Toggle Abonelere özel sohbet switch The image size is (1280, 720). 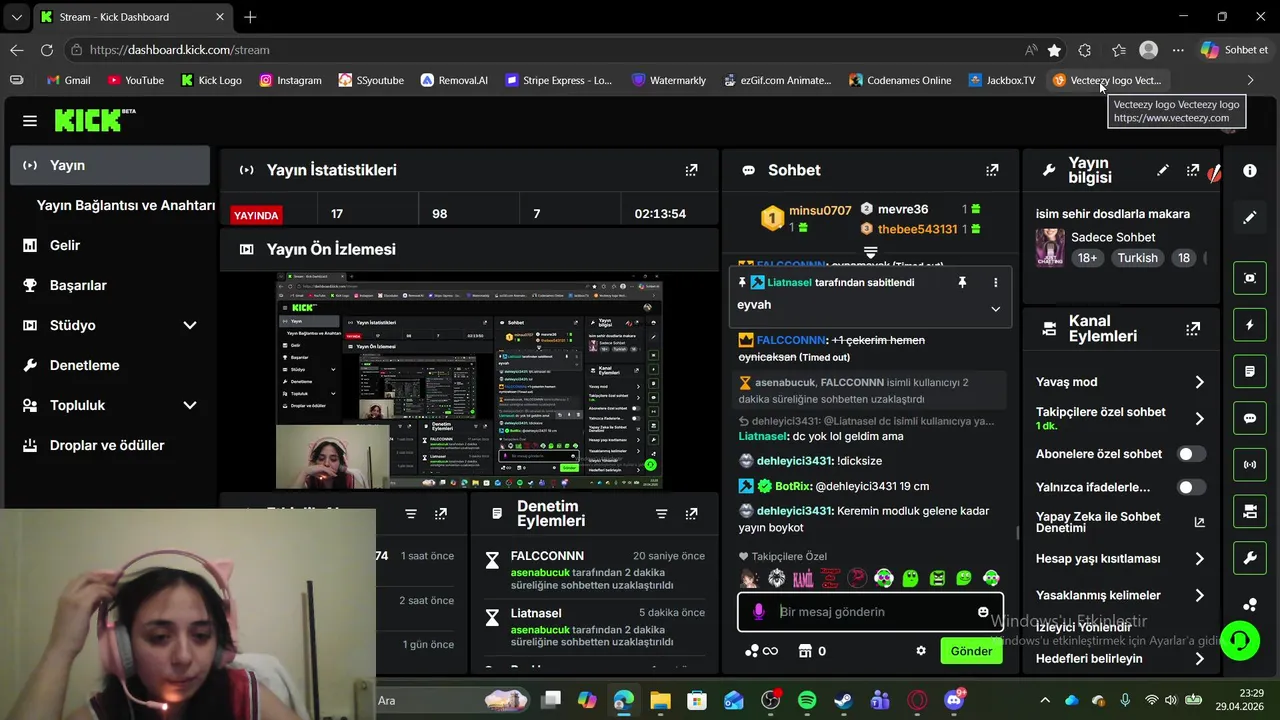(x=1190, y=454)
